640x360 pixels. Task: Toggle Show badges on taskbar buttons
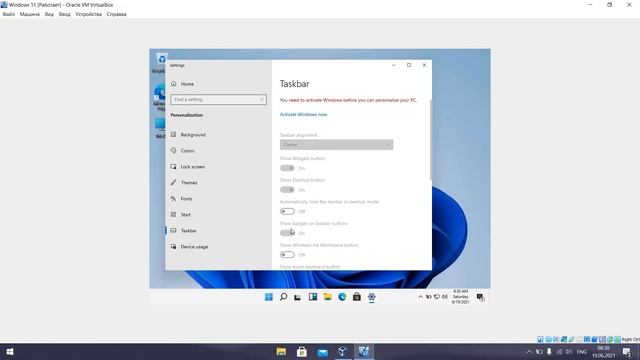tap(287, 233)
